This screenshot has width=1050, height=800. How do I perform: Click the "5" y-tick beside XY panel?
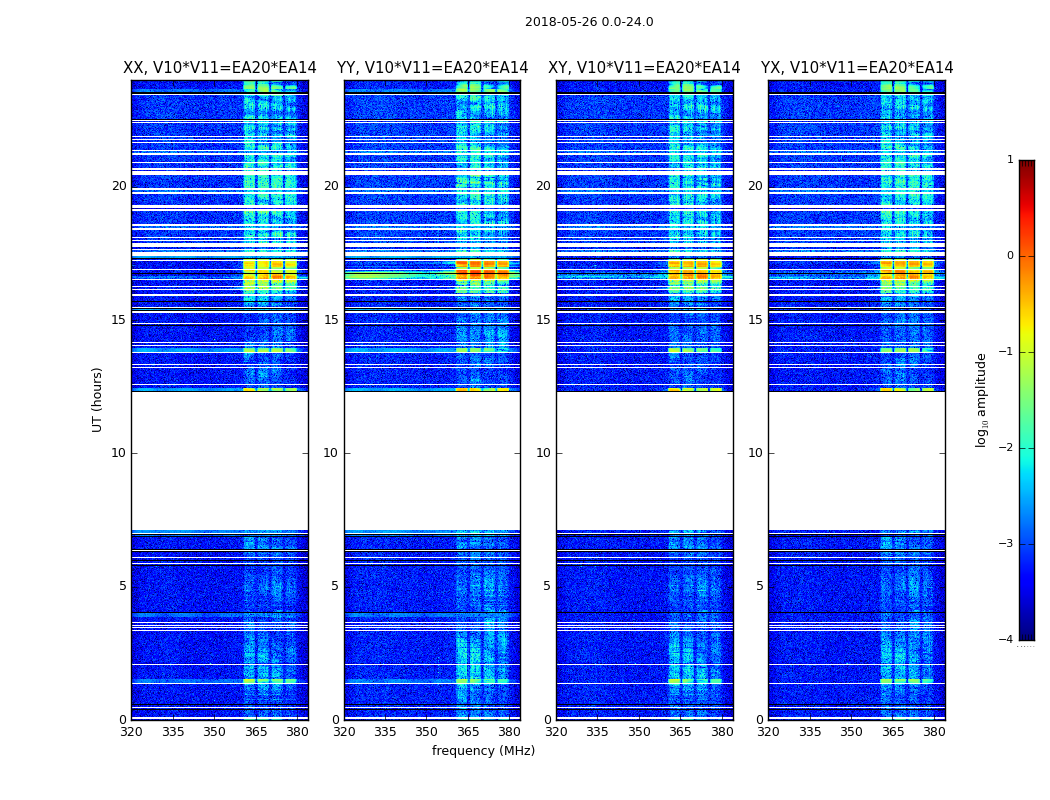(x=547, y=586)
